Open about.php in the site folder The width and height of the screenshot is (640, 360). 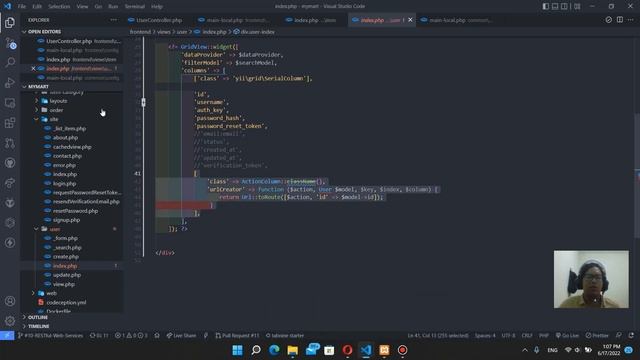tap(65, 138)
